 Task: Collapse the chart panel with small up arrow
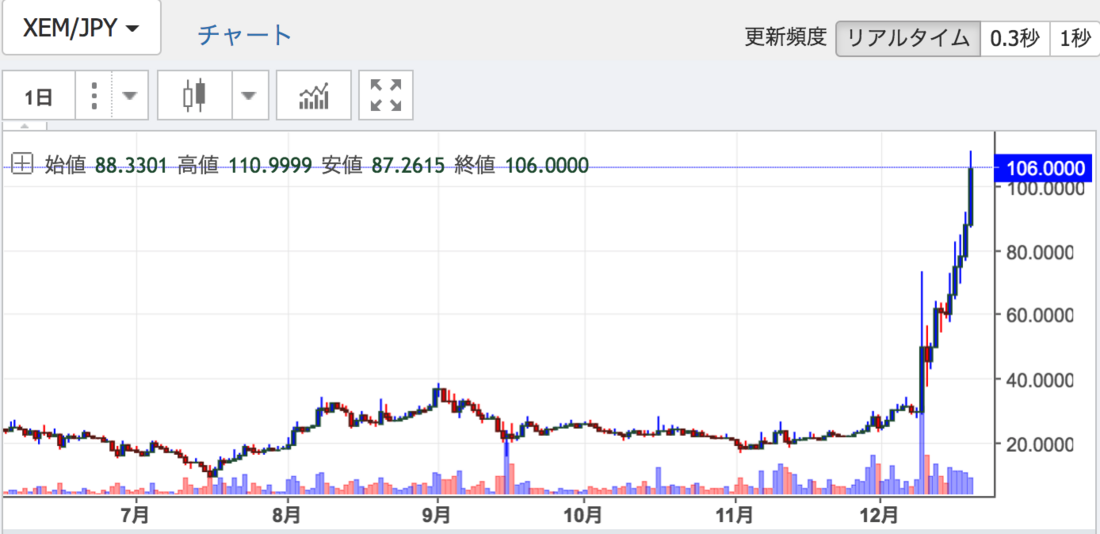(25, 126)
